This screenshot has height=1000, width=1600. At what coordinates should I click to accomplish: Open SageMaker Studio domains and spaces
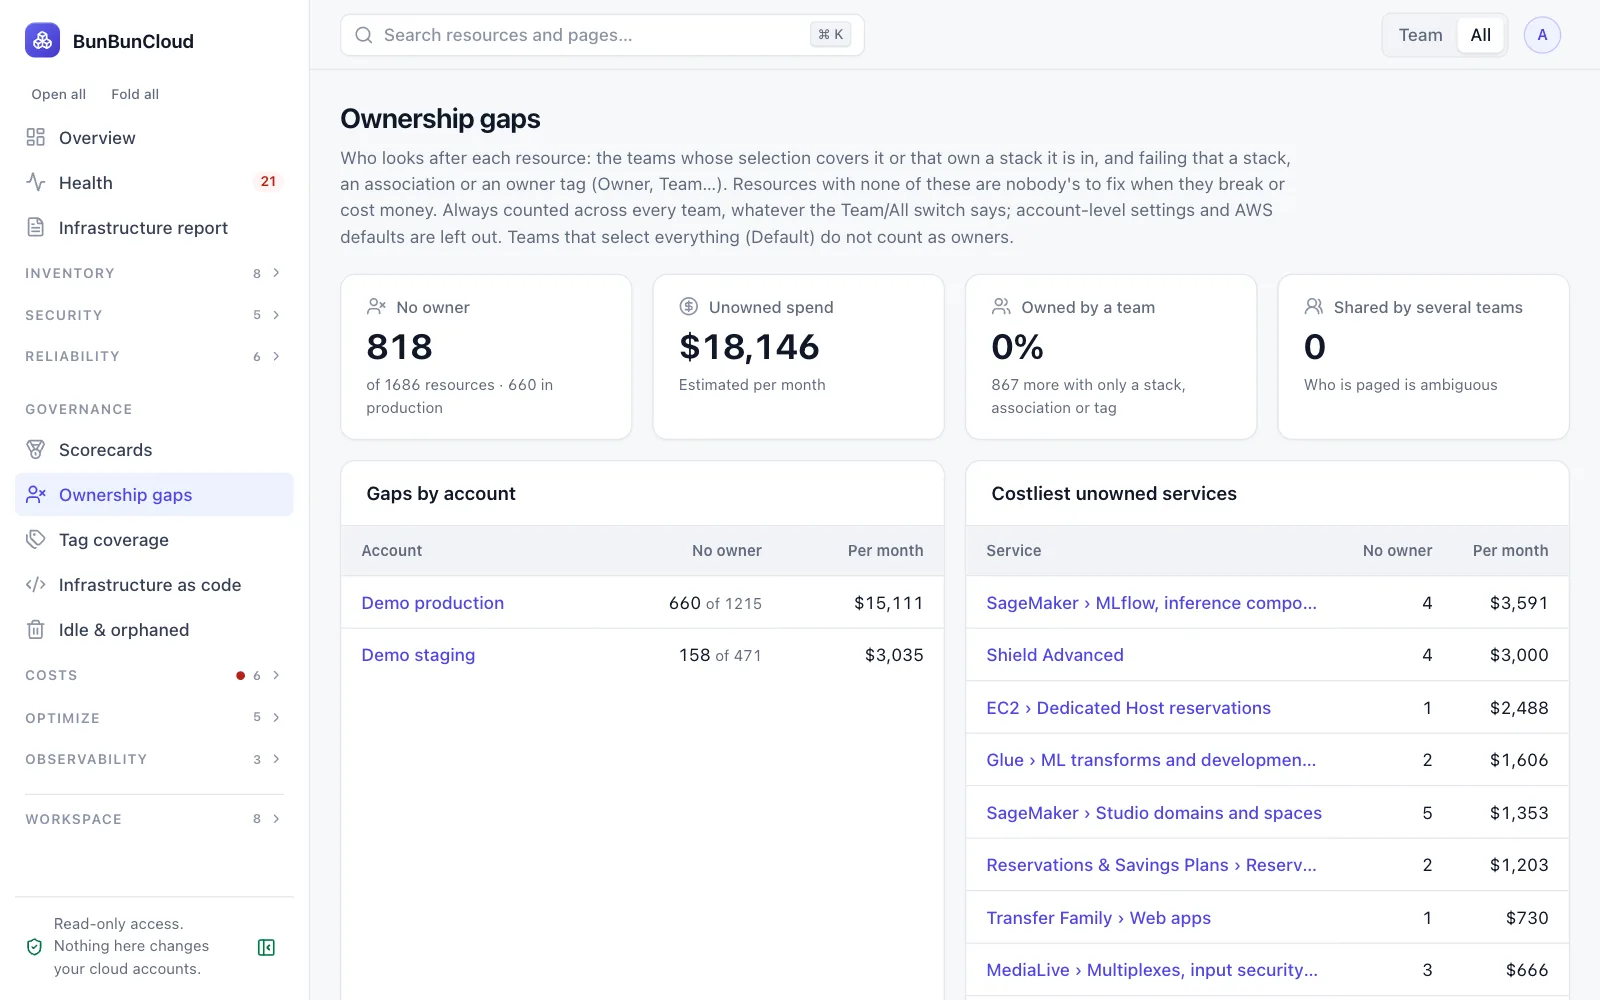1154,813
